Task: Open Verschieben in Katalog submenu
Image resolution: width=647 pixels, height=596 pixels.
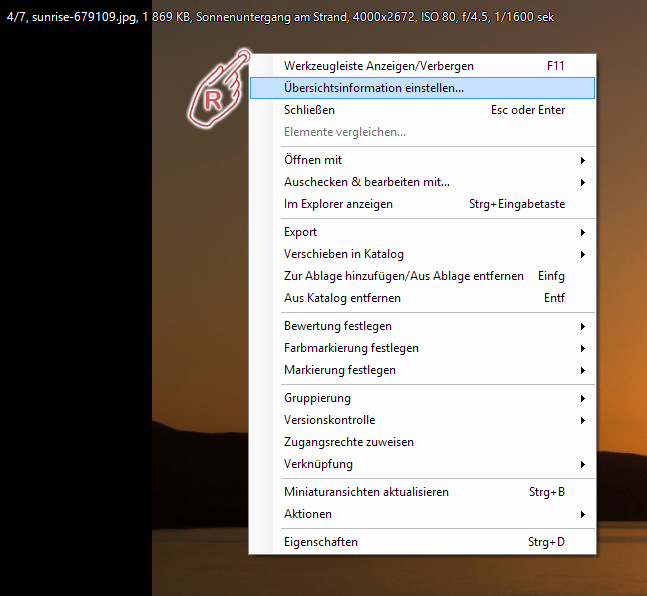Action: point(422,254)
